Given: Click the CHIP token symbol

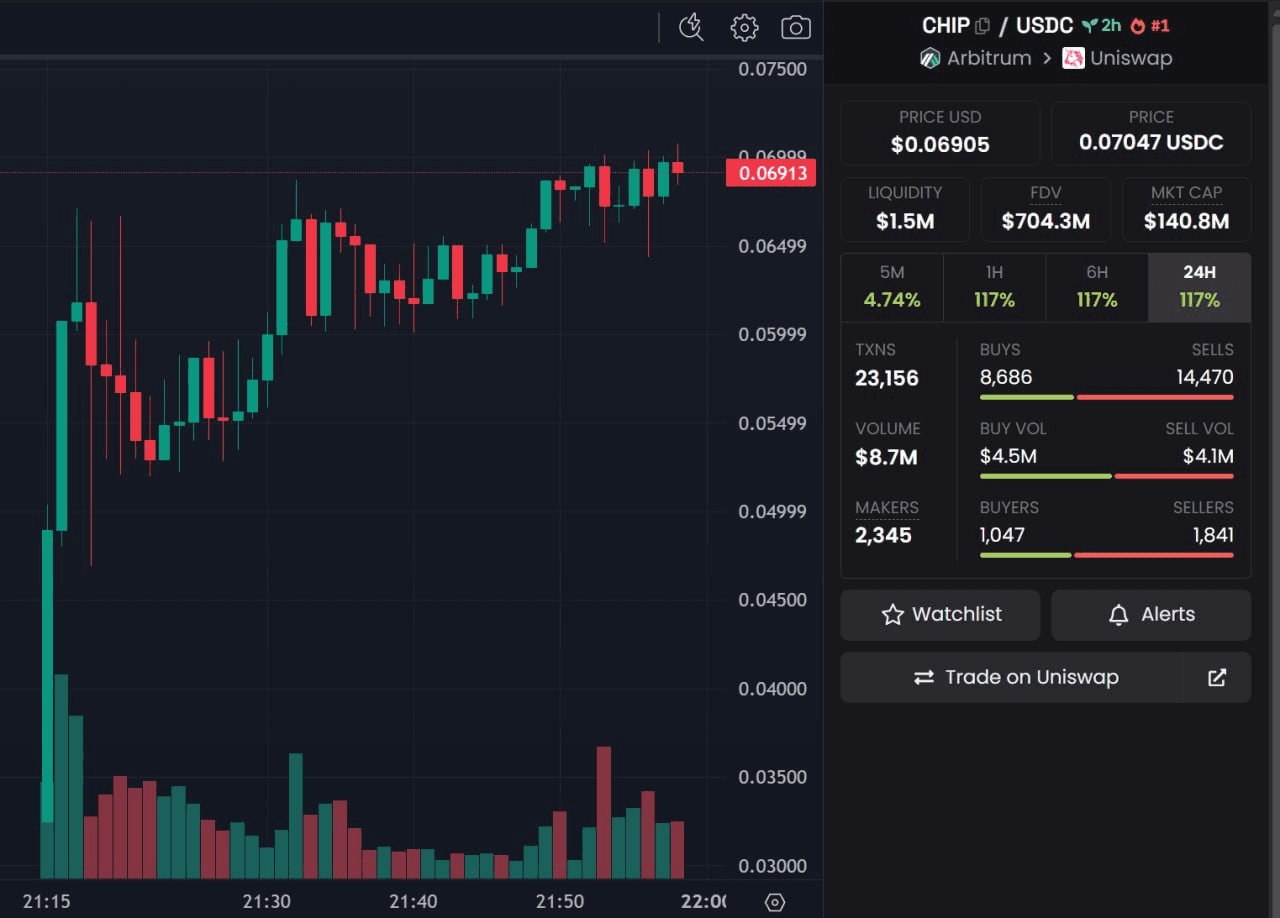Looking at the screenshot, I should click(x=946, y=26).
